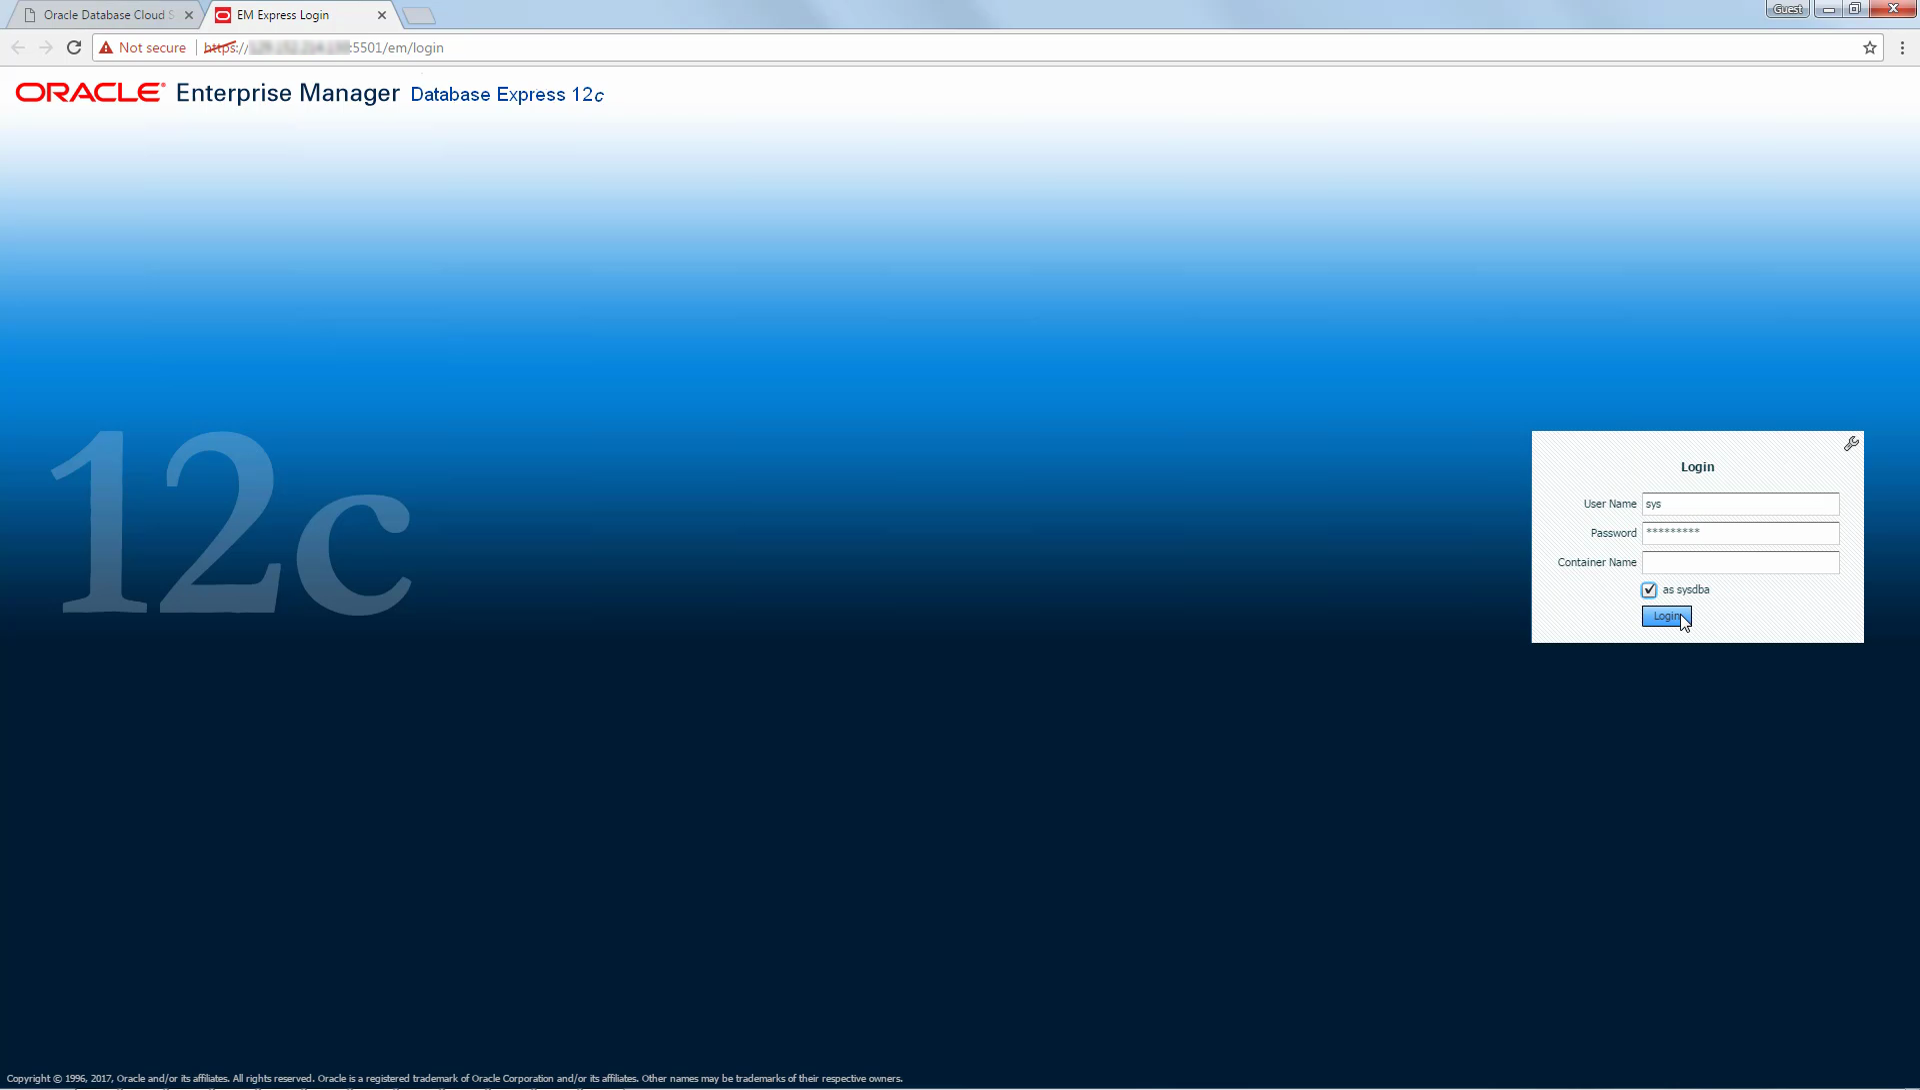Click Database Express 12c header text
The height and width of the screenshot is (1090, 1920).
pyautogui.click(x=507, y=94)
